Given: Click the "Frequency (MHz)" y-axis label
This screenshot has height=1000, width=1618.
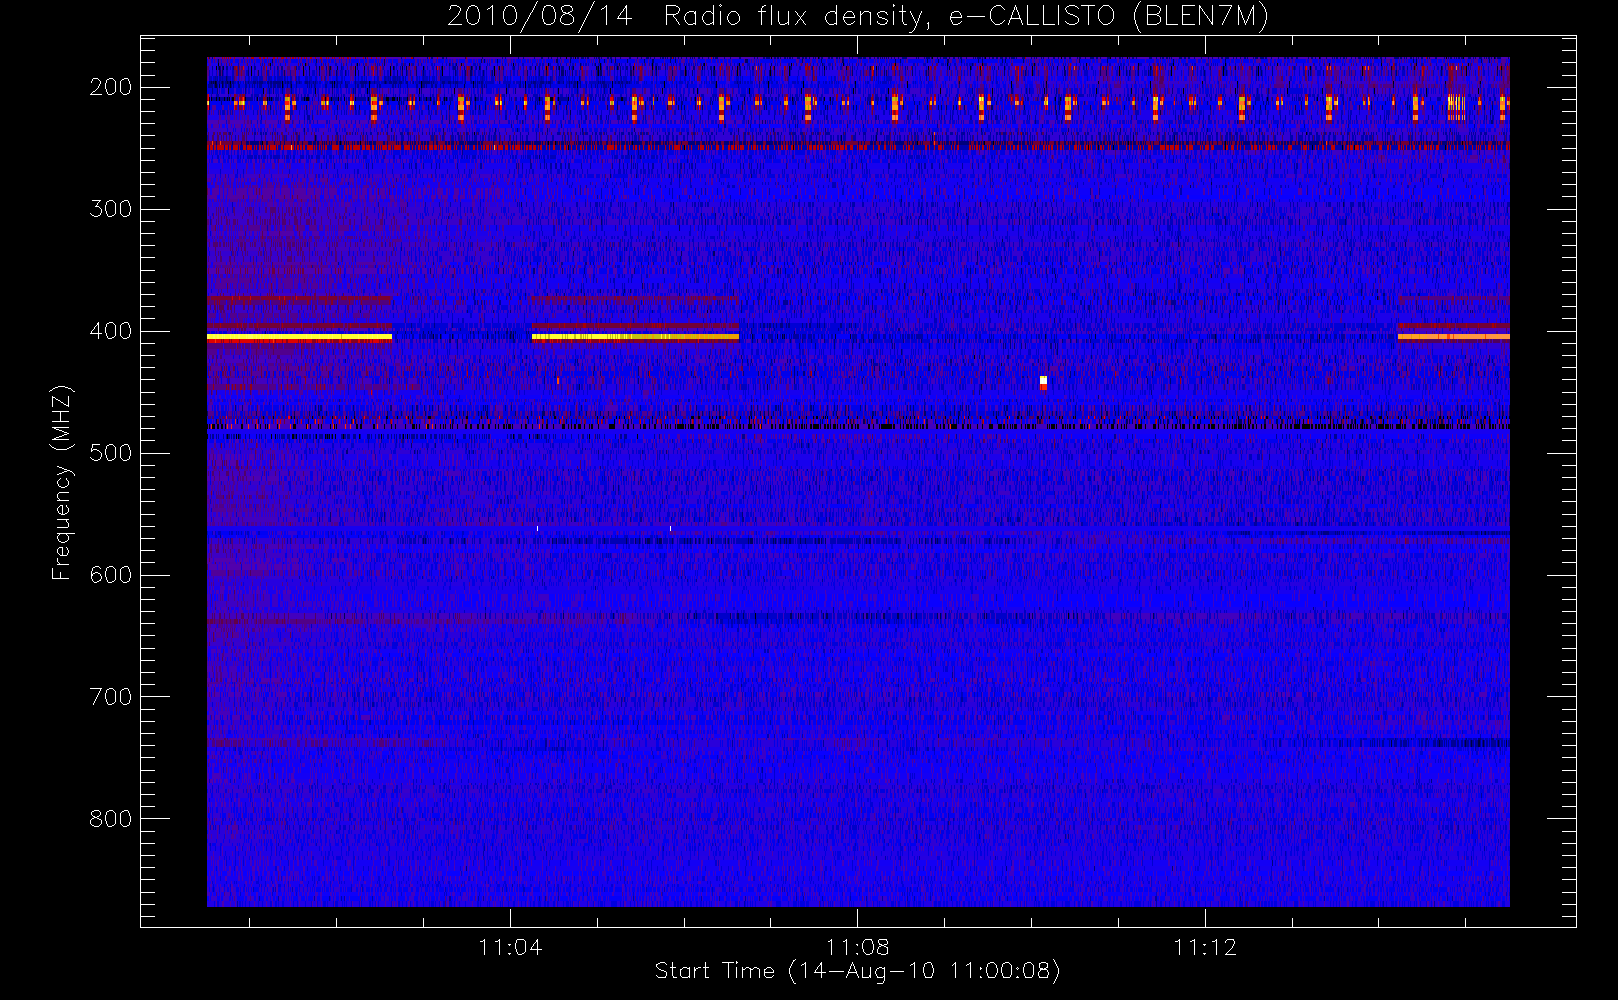Looking at the screenshot, I should (x=62, y=482).
